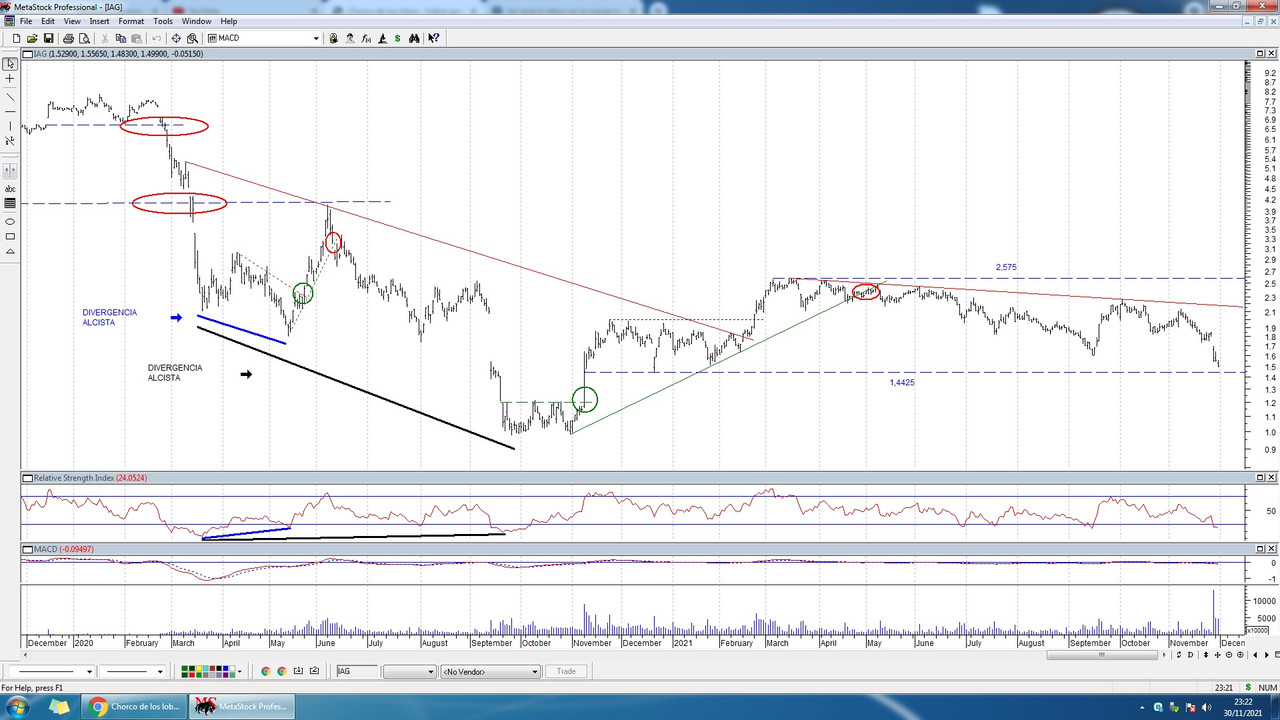Viewport: 1280px width, 720px height.
Task: Show hidden tray icons arrow
Action: tap(1142, 707)
